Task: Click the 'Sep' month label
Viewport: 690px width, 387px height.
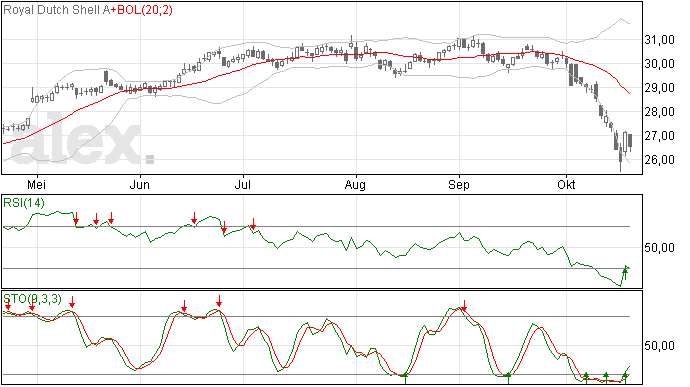Action: tap(459, 185)
